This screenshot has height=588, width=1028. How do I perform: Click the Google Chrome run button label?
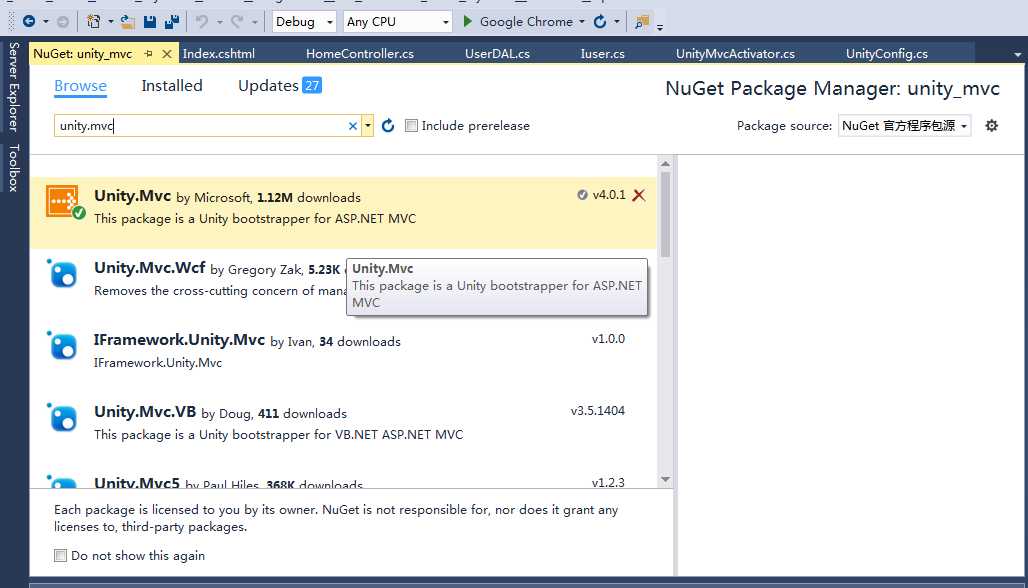tap(526, 22)
